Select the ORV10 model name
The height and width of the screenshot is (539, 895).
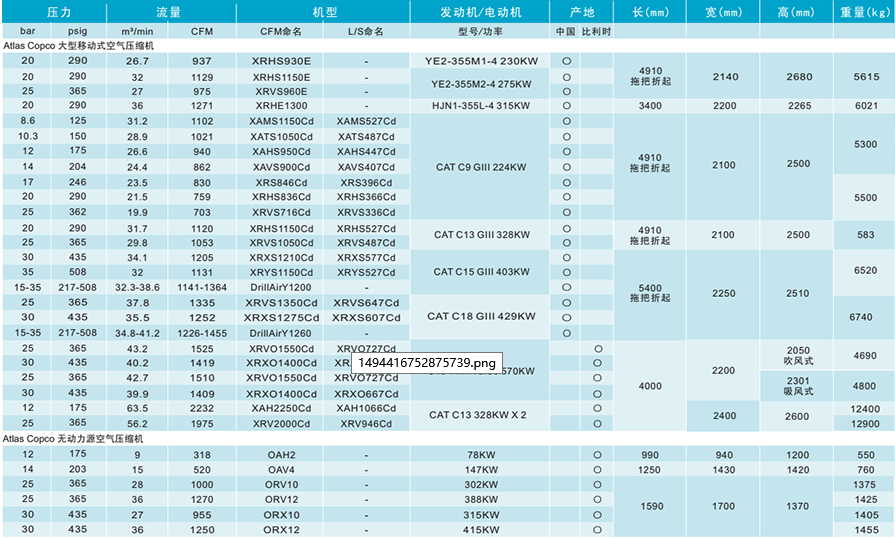[281, 484]
